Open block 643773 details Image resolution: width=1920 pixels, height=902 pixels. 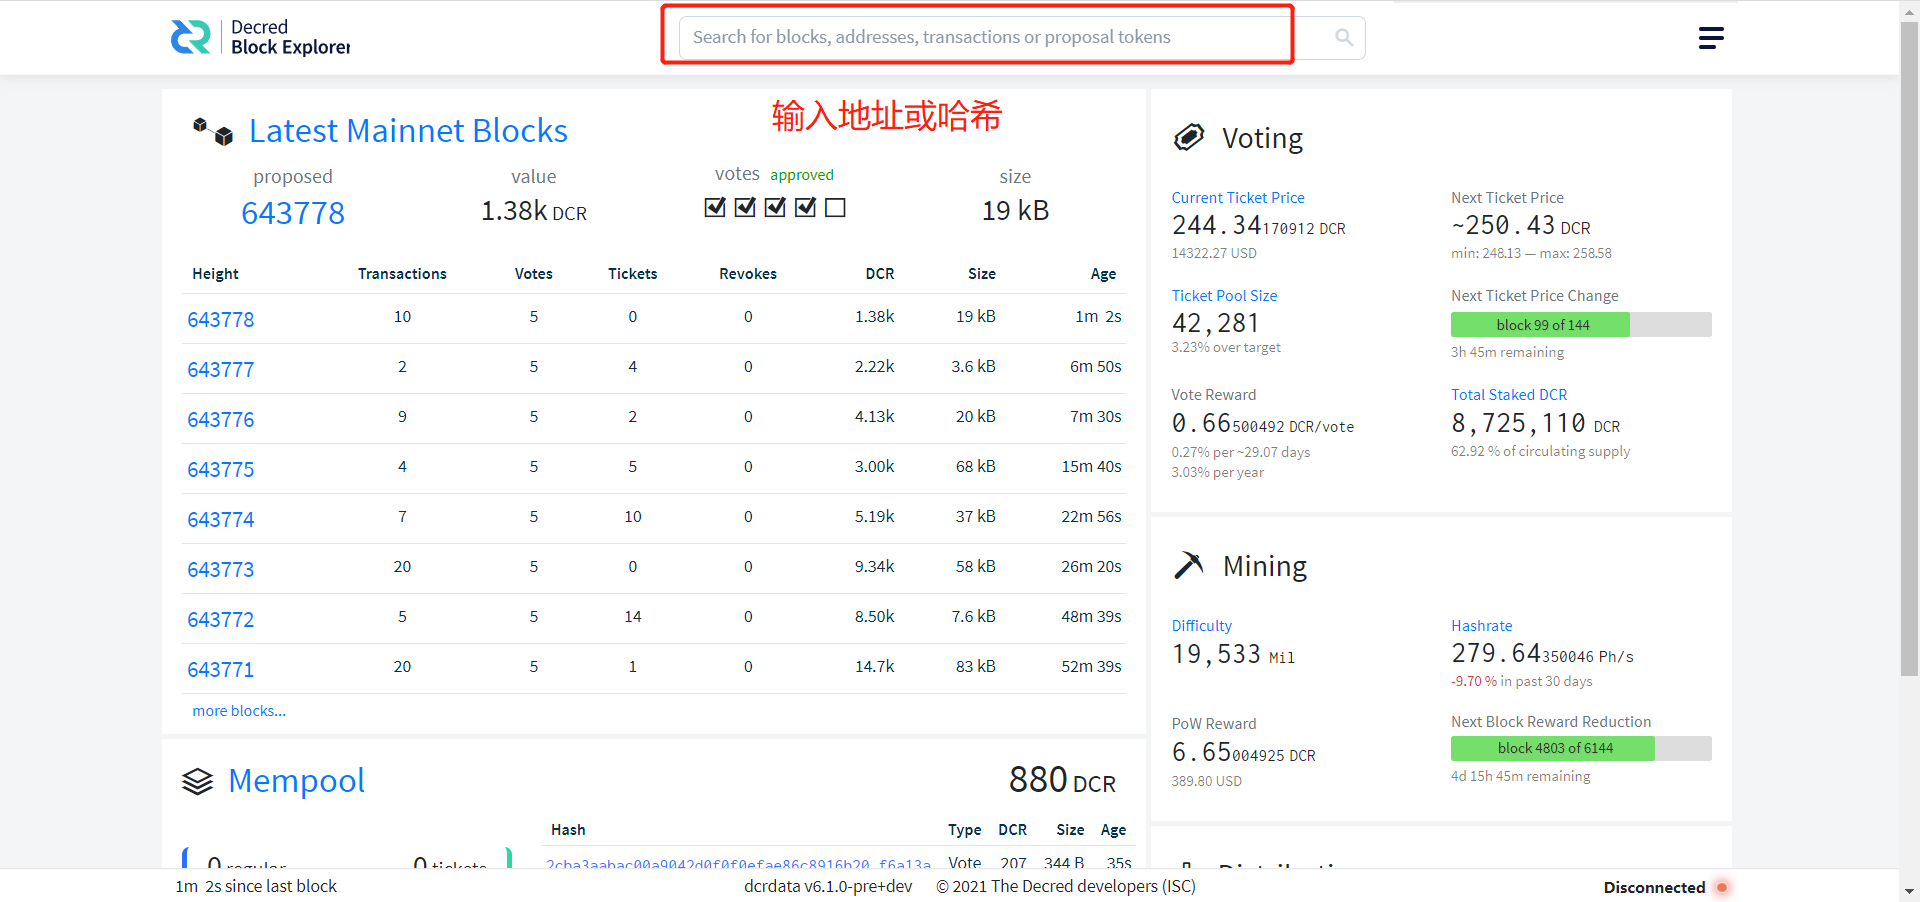click(221, 570)
